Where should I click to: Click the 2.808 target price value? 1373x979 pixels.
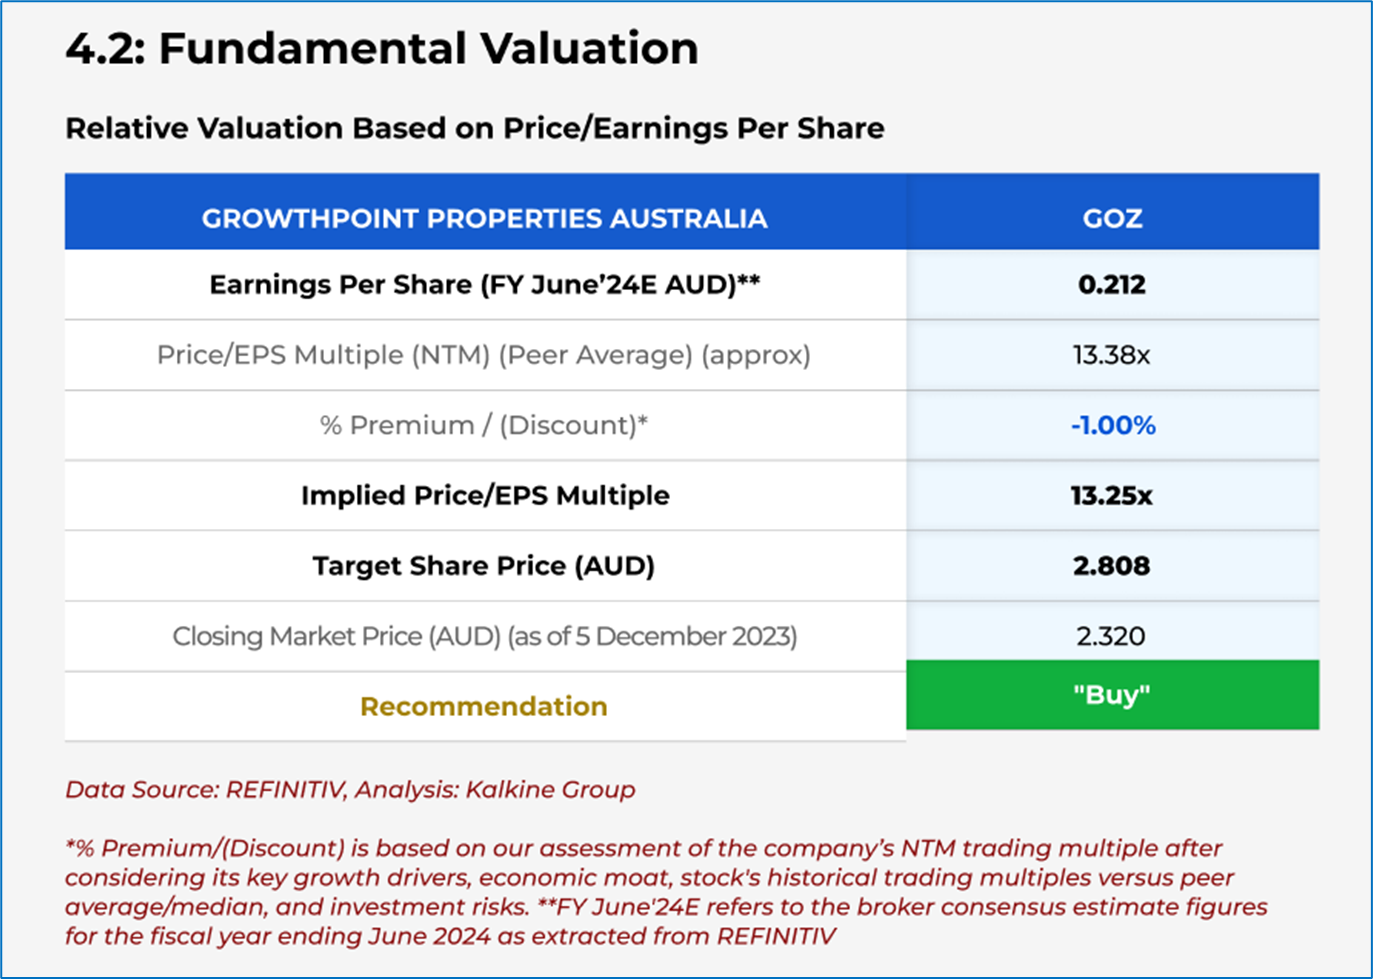tap(1112, 566)
